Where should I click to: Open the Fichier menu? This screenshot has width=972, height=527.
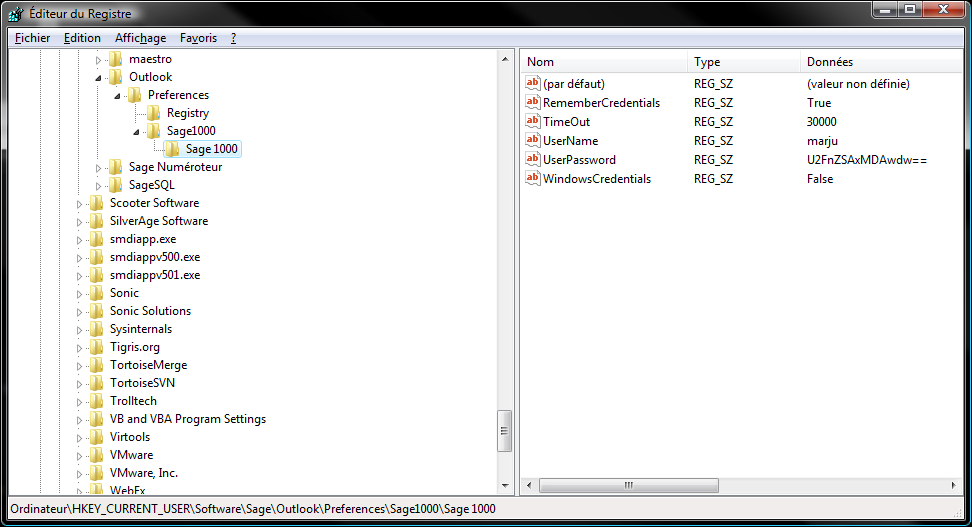[32, 38]
